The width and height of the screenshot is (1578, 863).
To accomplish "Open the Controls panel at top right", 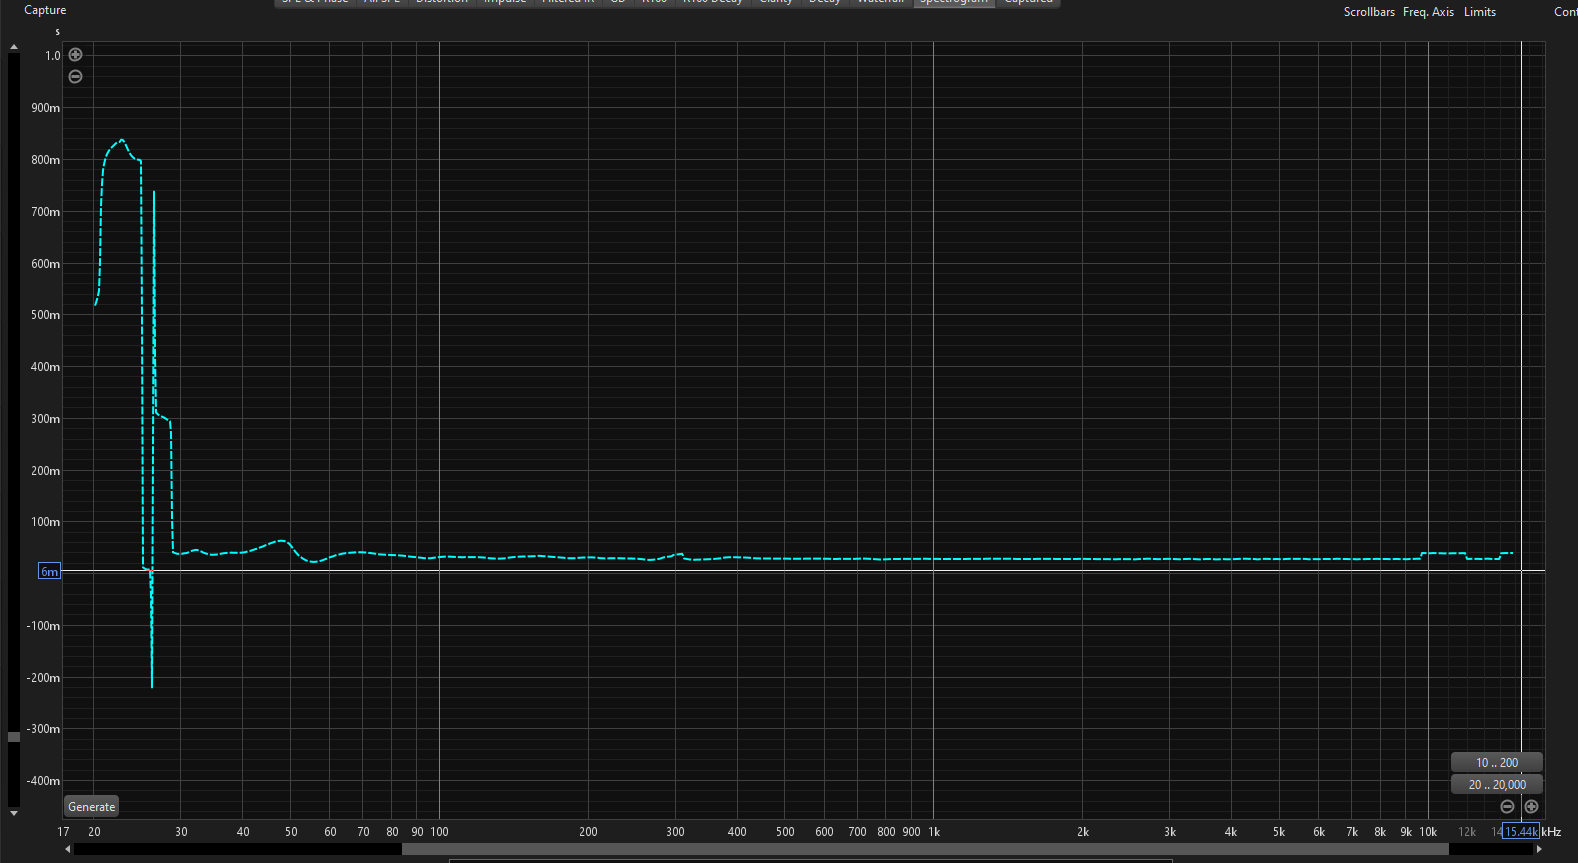I will click(x=1565, y=12).
